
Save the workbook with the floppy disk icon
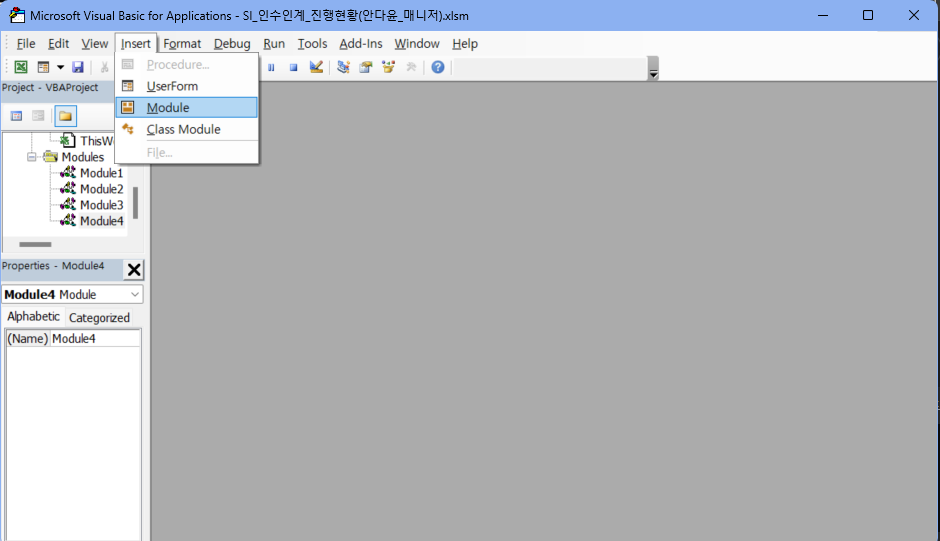coord(78,67)
